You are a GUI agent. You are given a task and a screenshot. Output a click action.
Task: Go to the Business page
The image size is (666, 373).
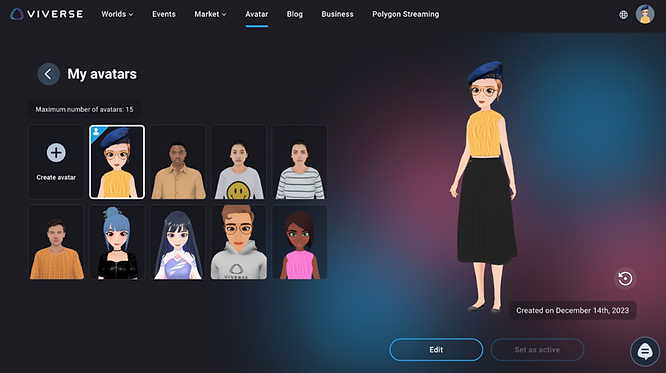pos(337,14)
